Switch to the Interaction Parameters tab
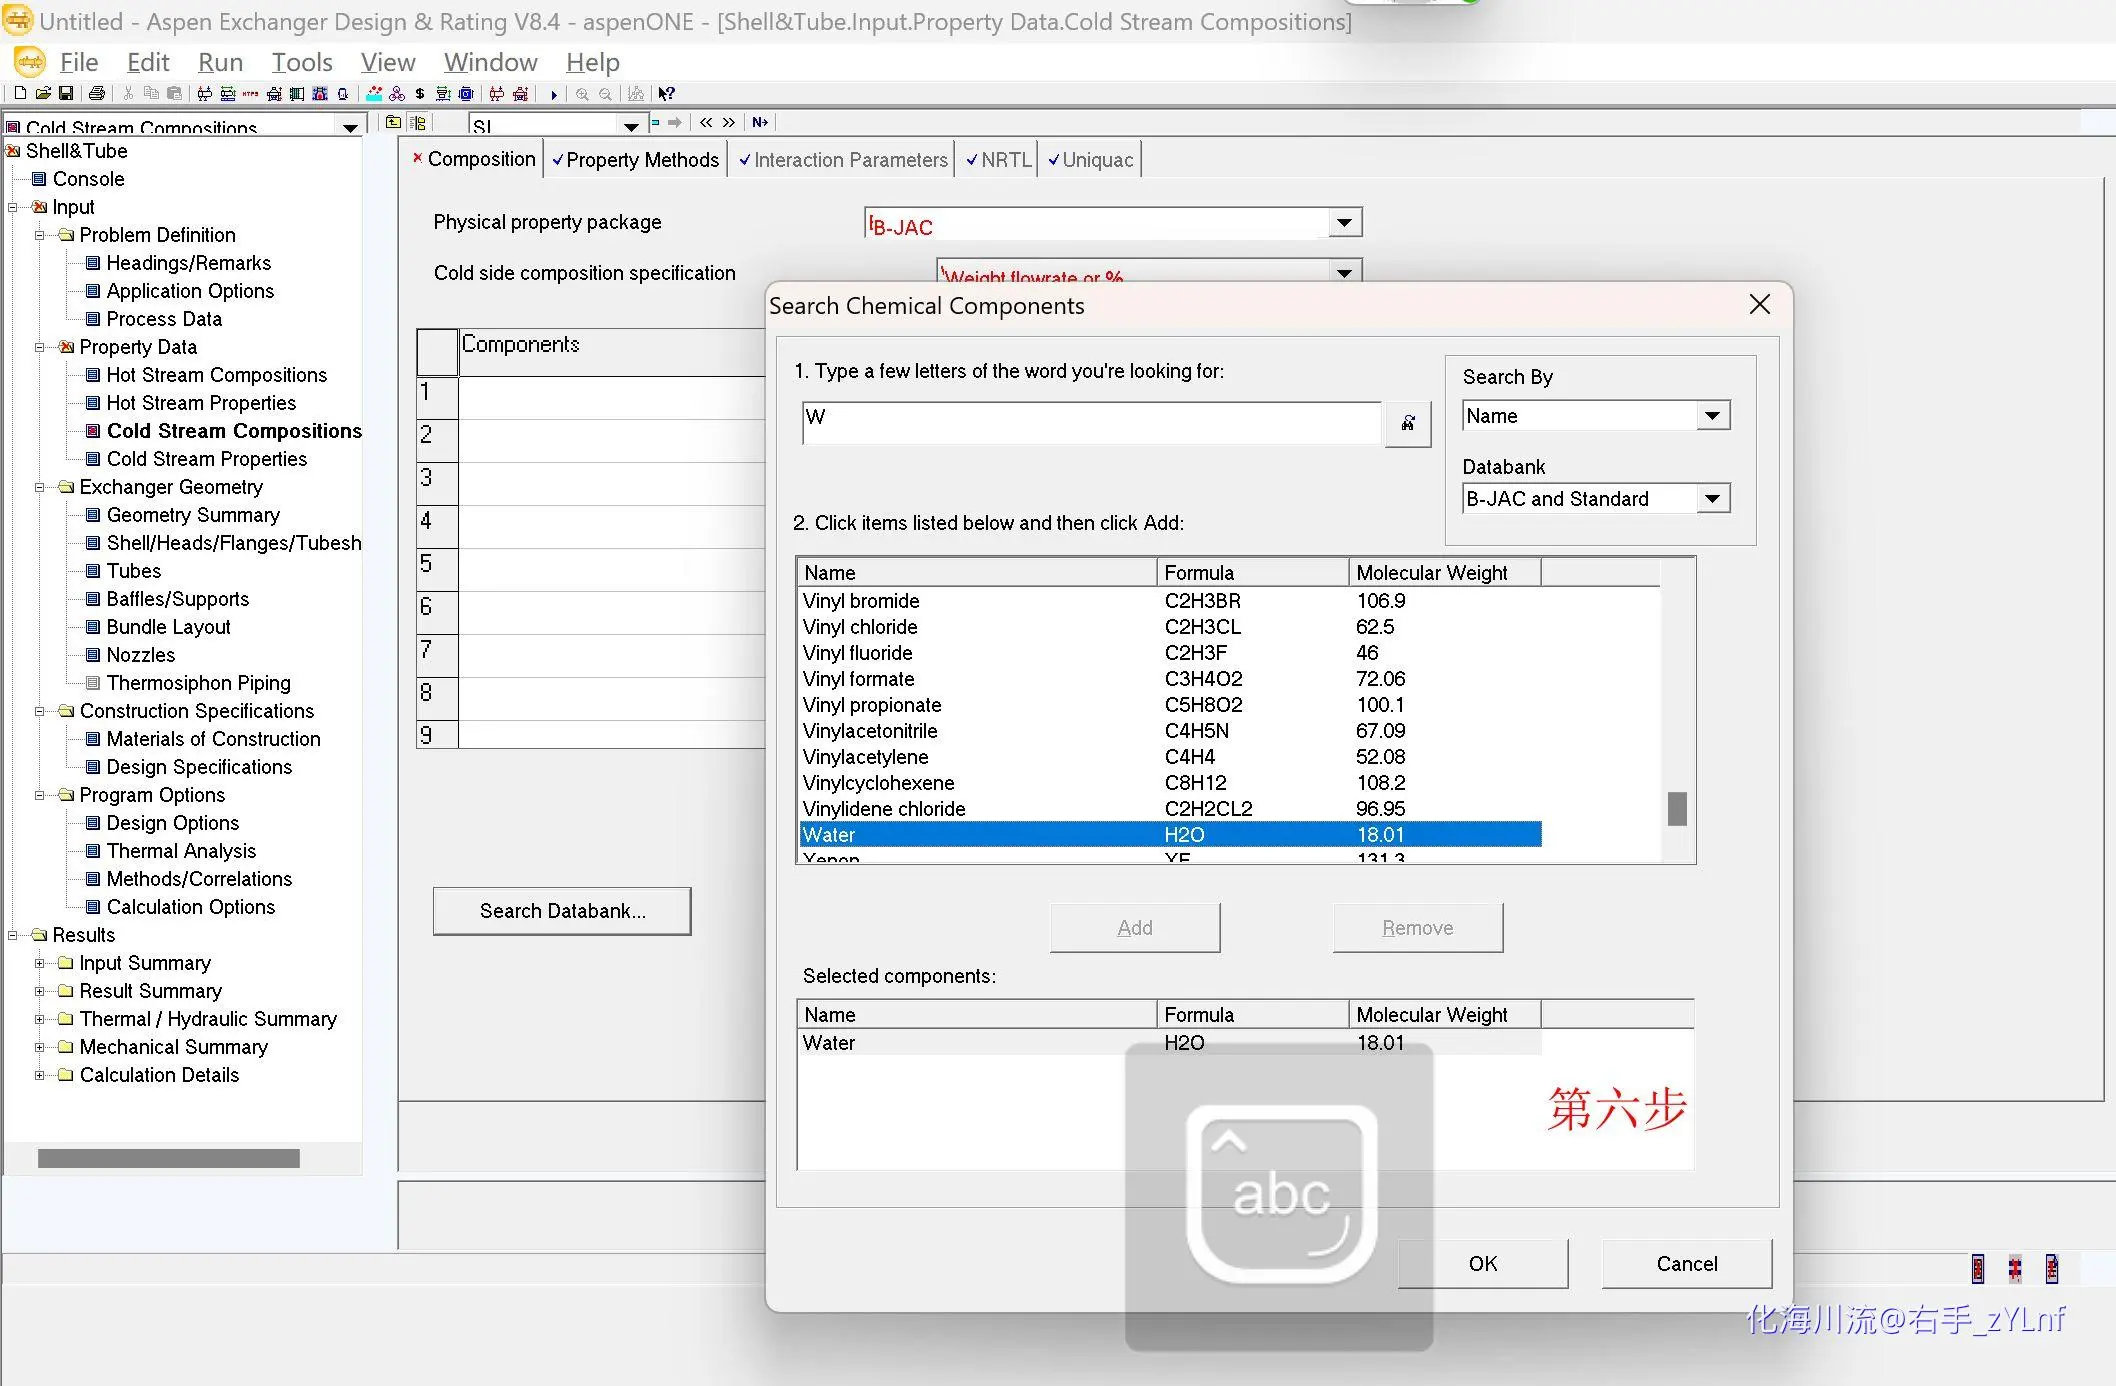The height and width of the screenshot is (1386, 2116). [842, 160]
